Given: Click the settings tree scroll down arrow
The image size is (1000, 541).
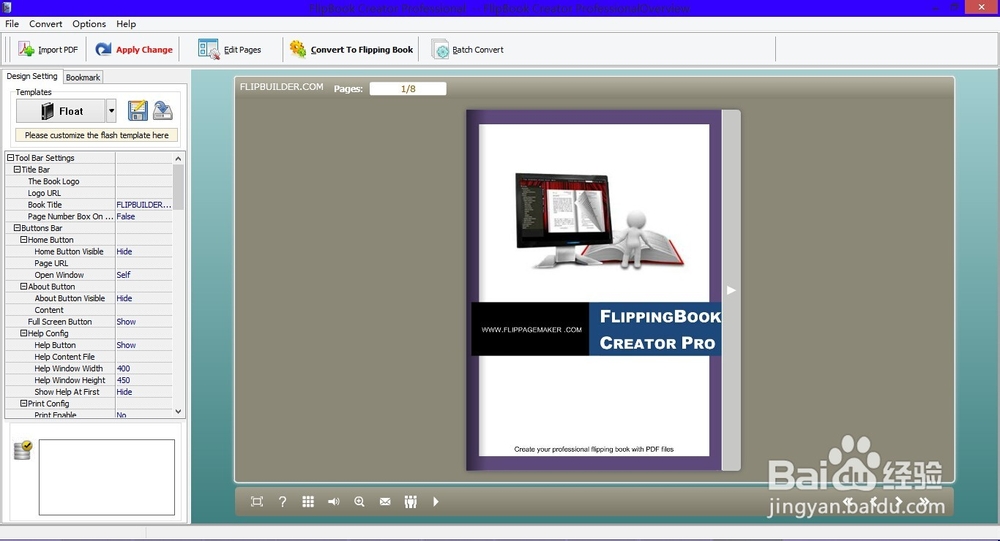Looking at the screenshot, I should [x=178, y=411].
